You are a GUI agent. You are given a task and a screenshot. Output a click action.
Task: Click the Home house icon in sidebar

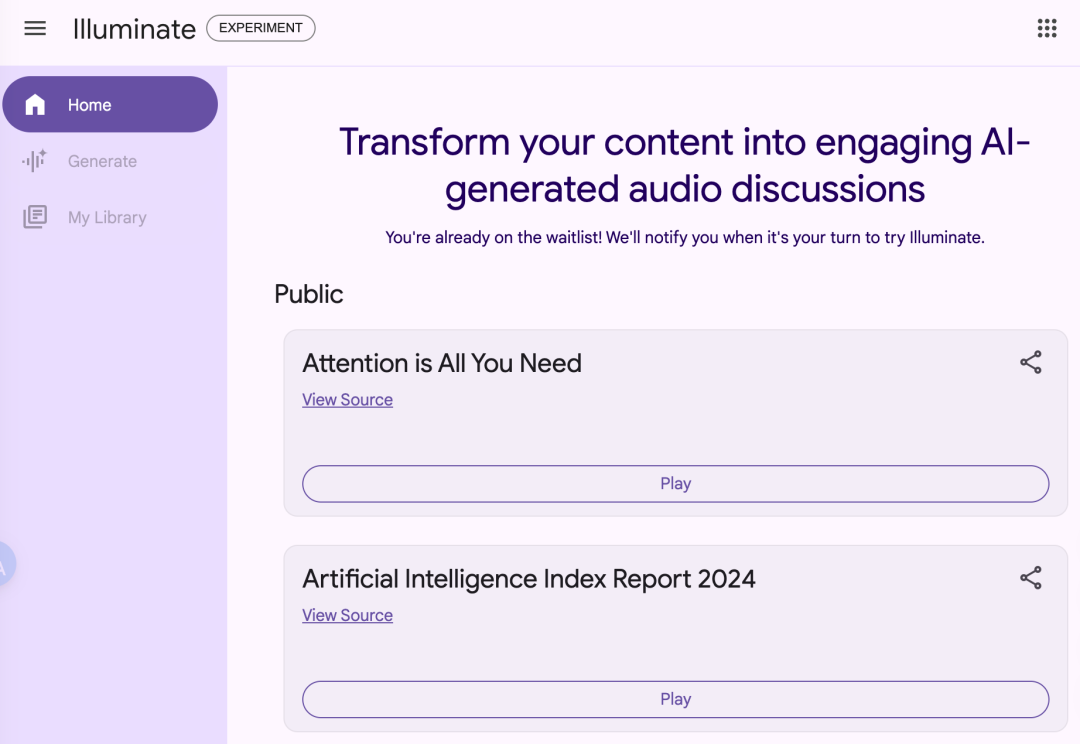click(35, 105)
